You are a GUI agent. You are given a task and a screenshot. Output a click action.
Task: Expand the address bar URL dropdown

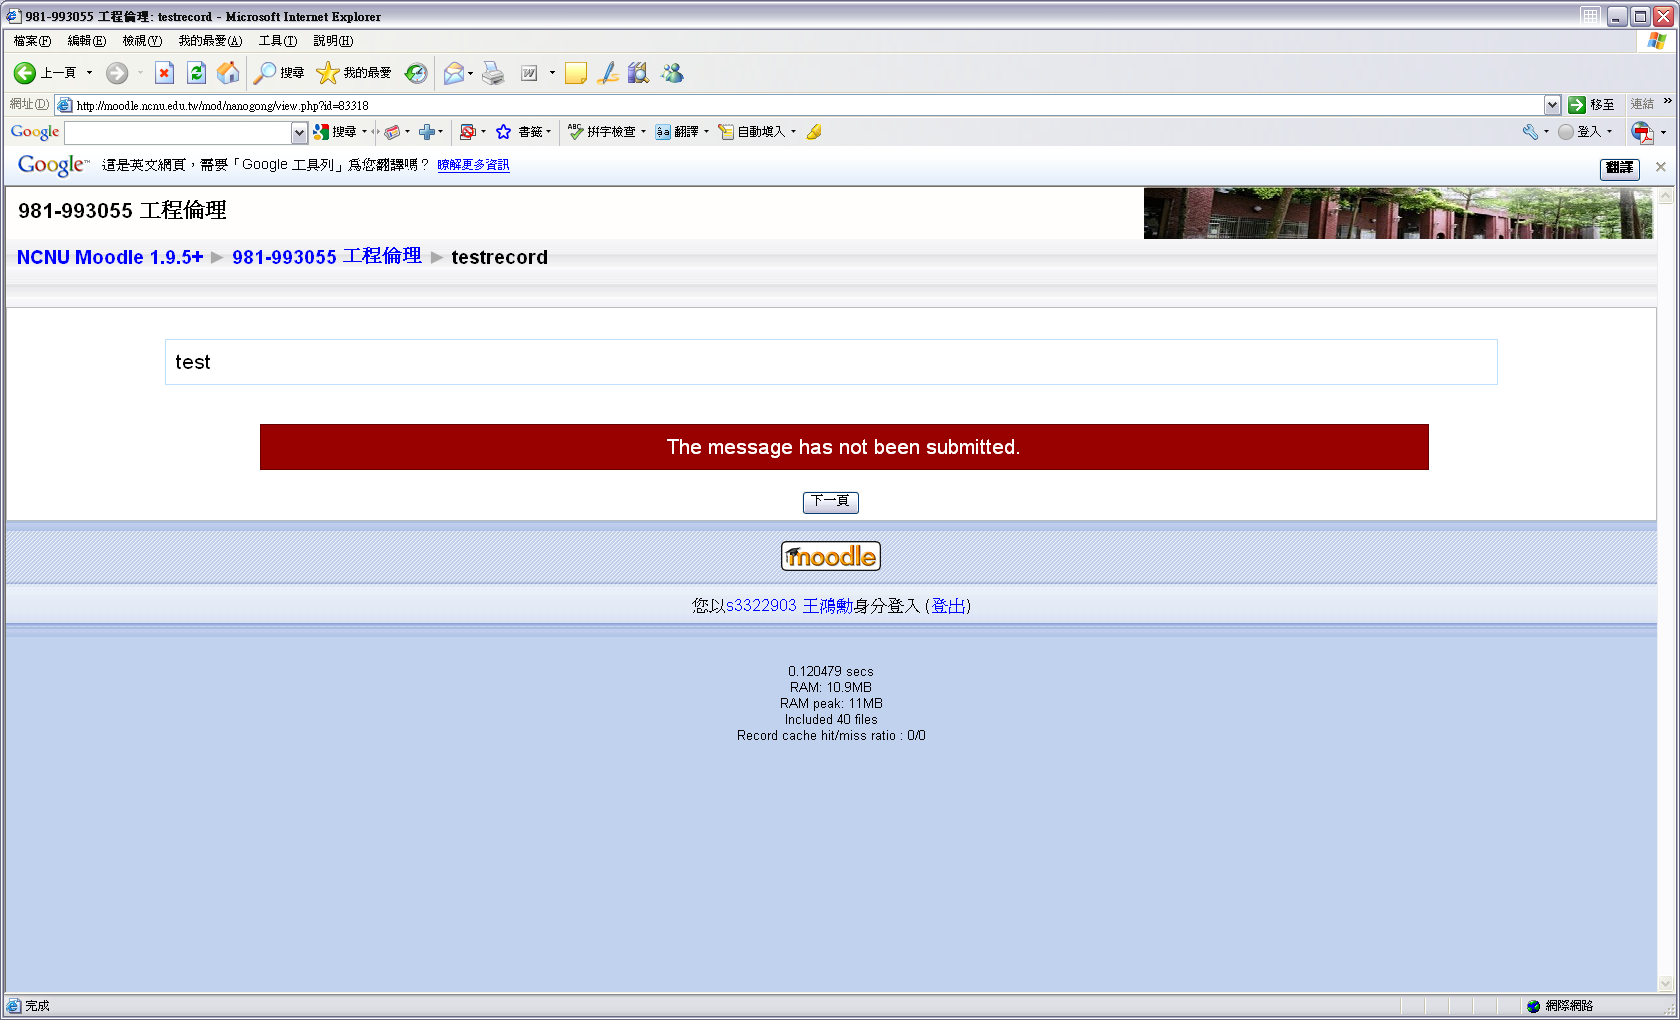pyautogui.click(x=1552, y=105)
